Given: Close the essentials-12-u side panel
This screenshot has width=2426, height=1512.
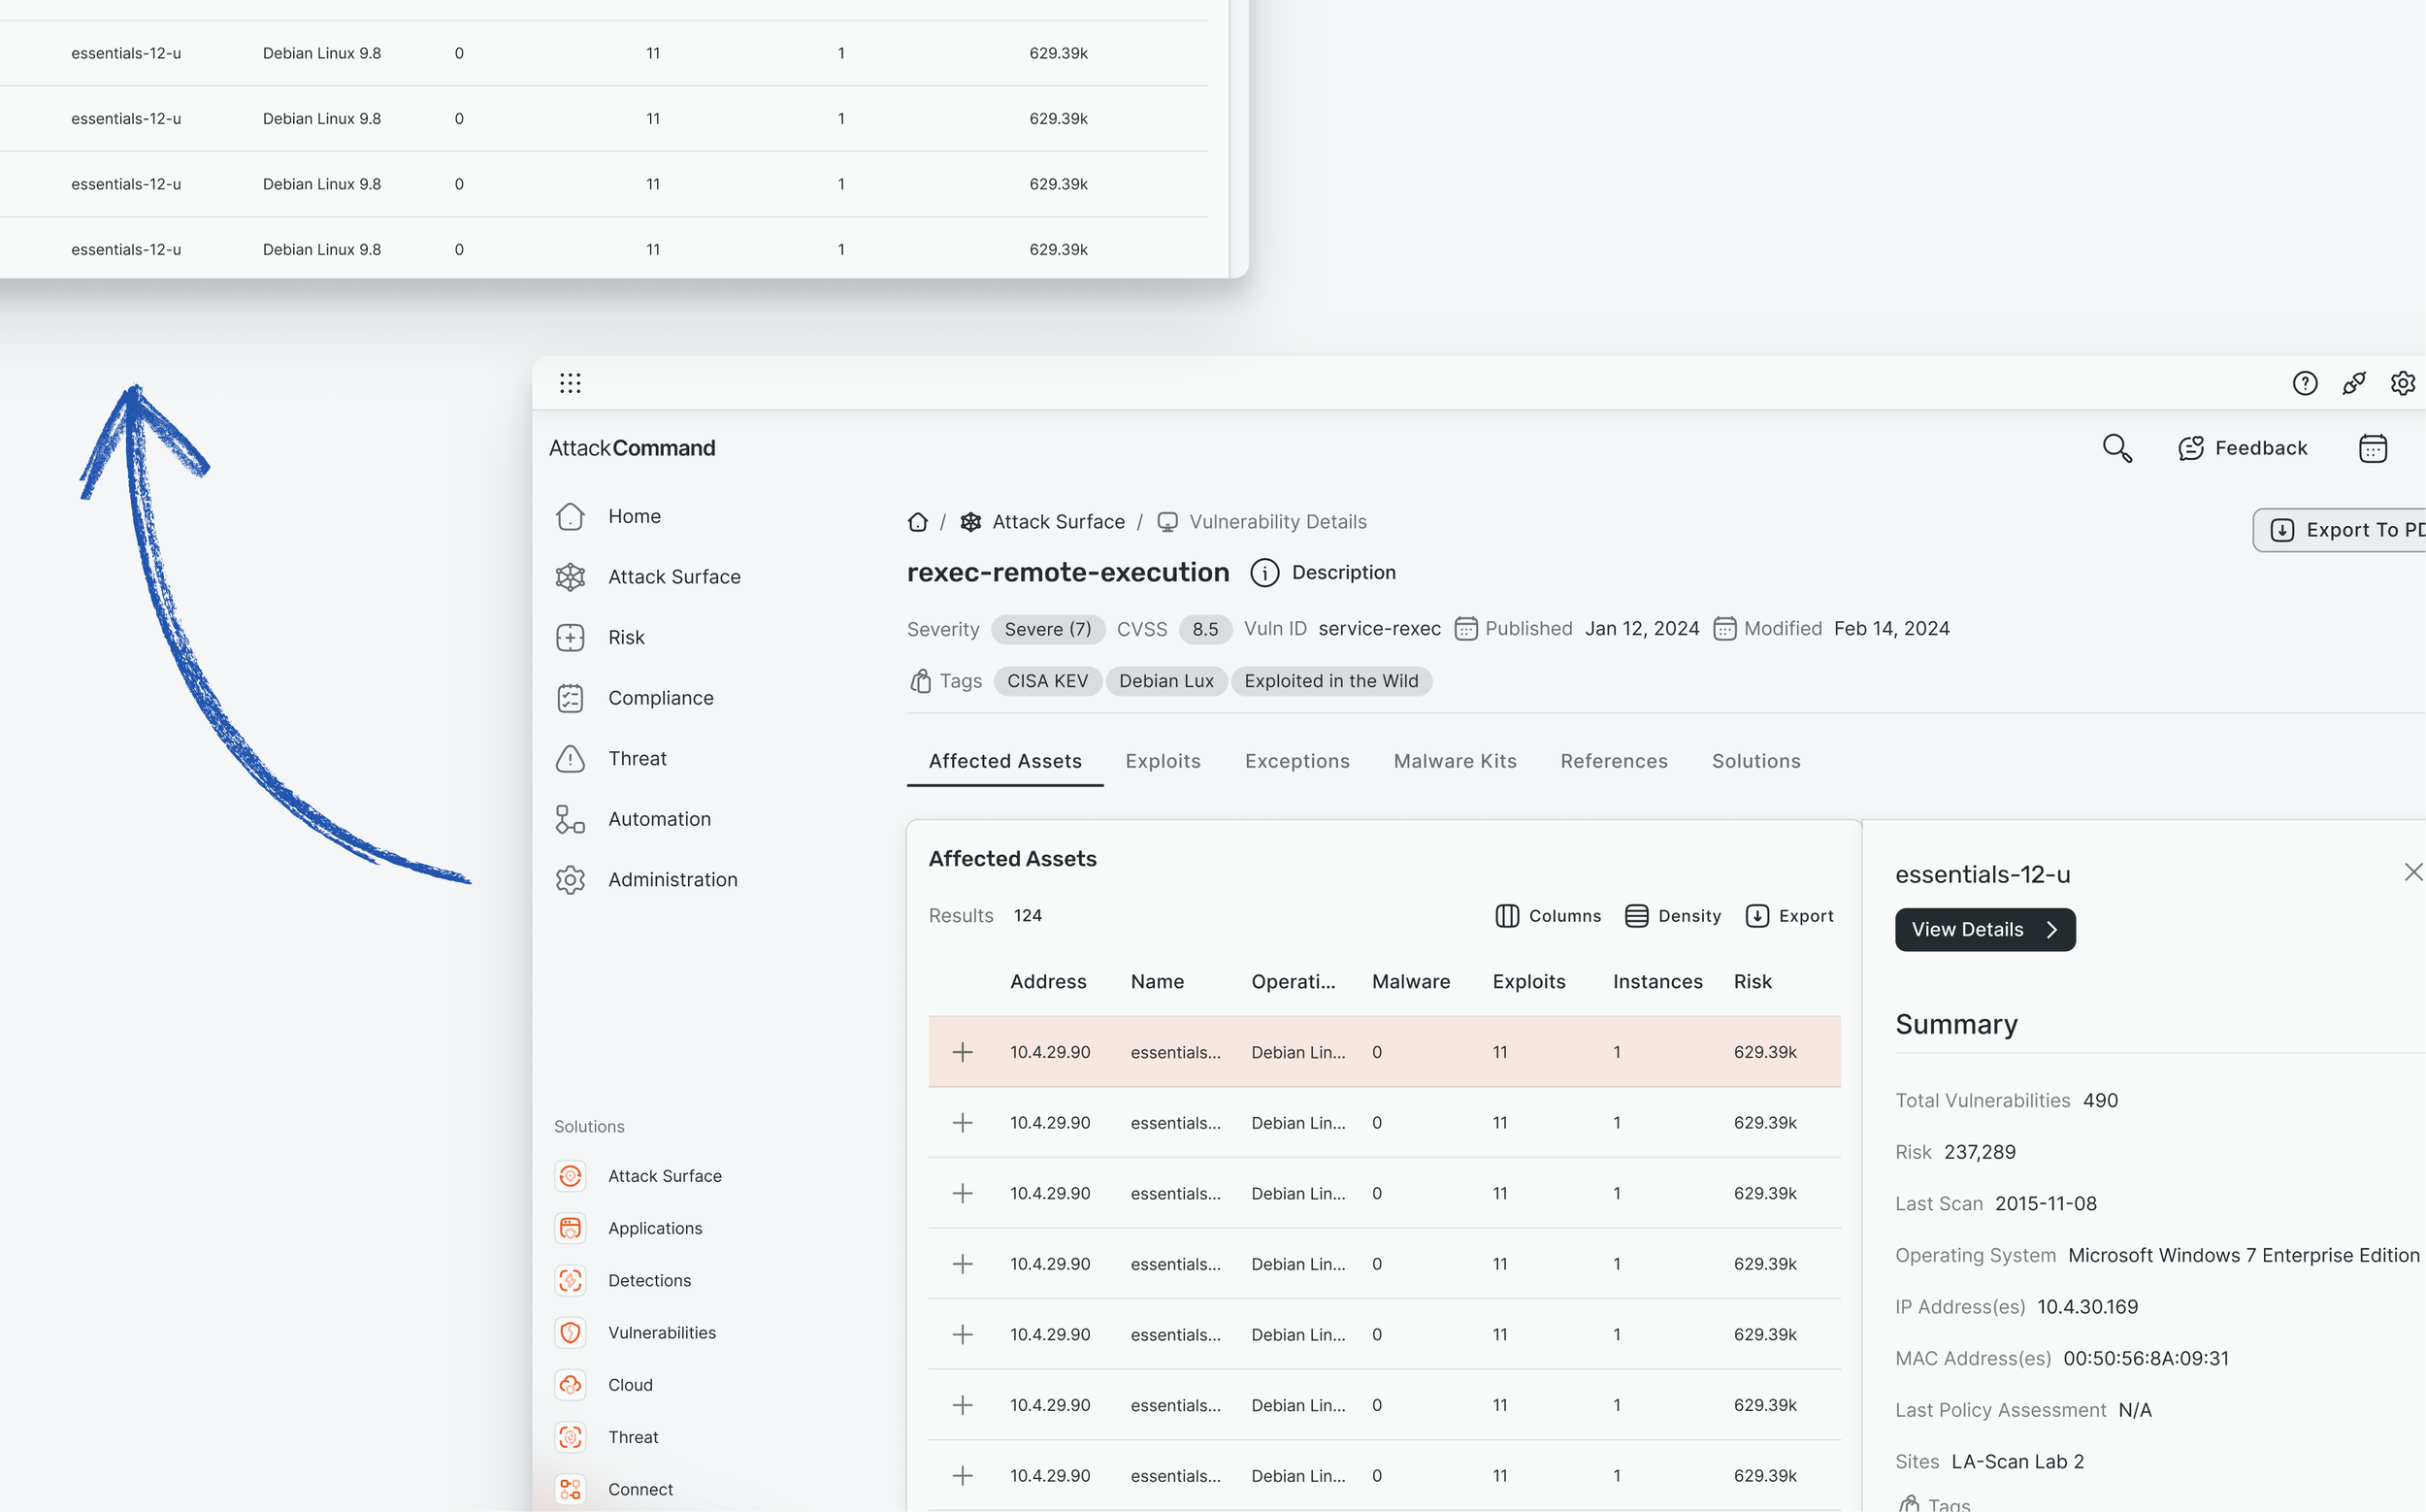Looking at the screenshot, I should pyautogui.click(x=2412, y=873).
